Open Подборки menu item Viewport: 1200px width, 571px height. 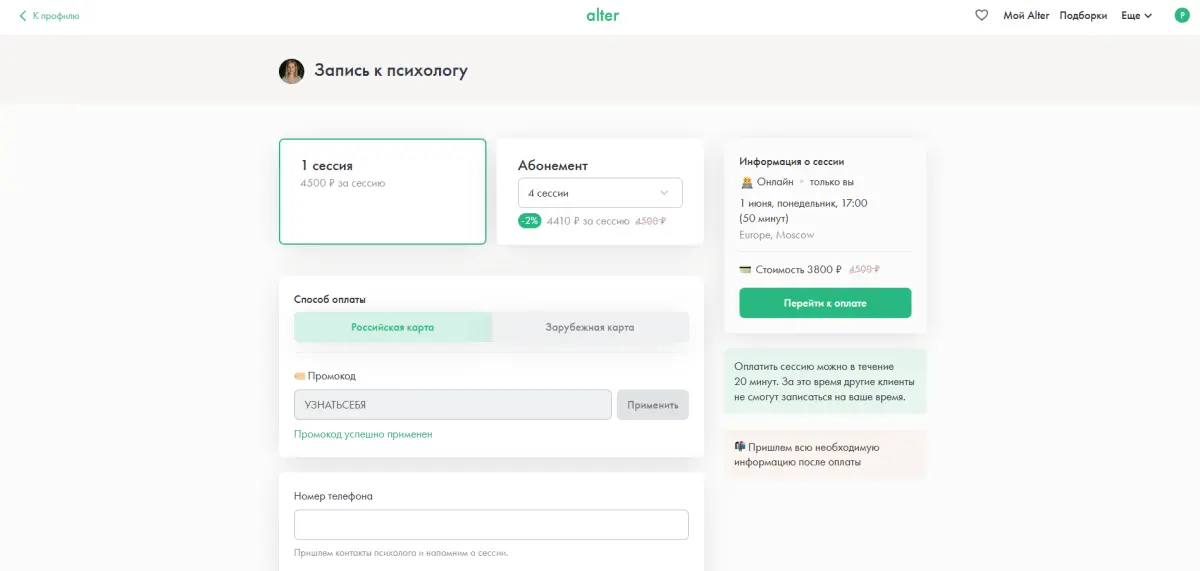tap(1083, 16)
